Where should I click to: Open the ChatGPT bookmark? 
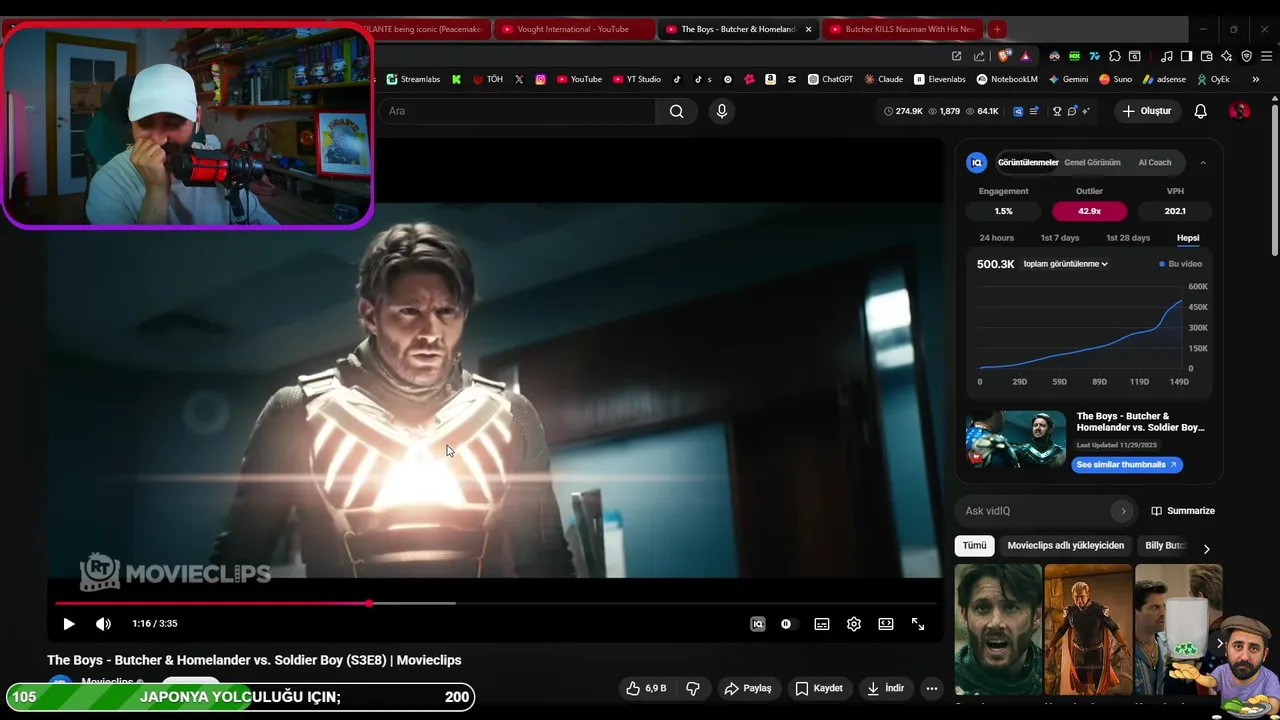(831, 79)
